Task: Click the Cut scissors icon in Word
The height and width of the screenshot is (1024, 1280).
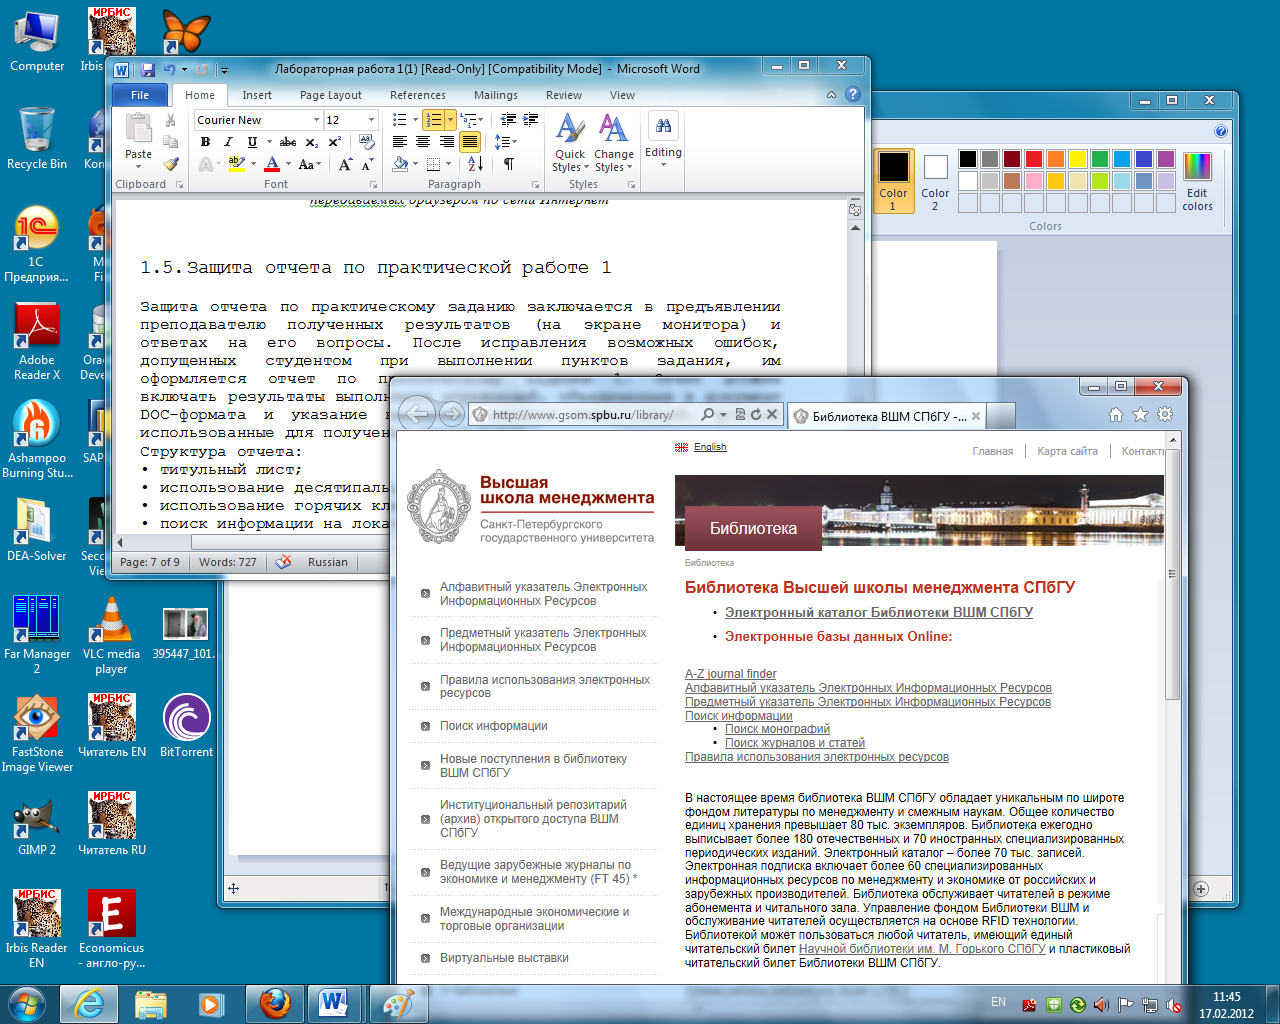Action: tap(171, 120)
